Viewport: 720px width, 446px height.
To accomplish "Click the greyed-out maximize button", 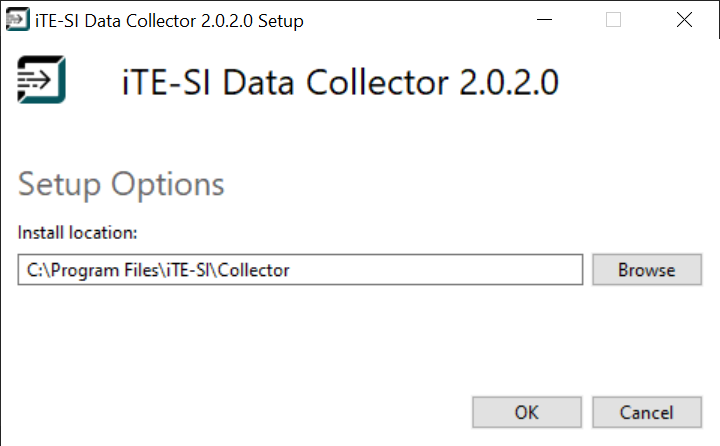I will point(614,20).
